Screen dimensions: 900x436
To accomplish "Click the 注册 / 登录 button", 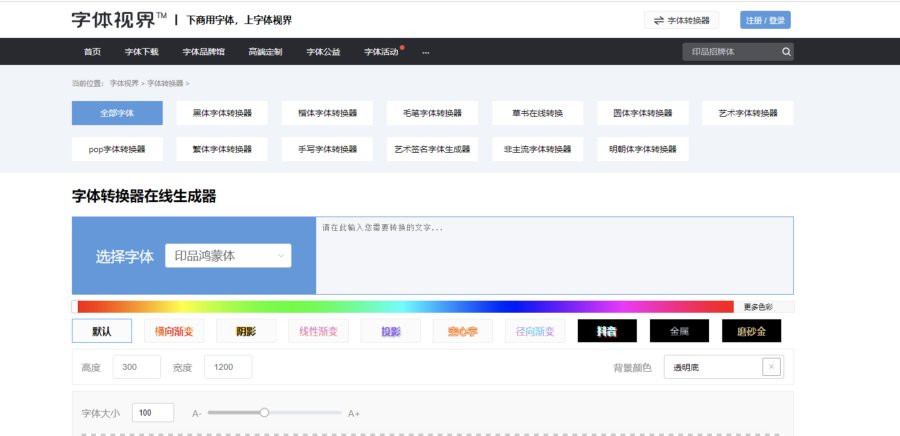I will pyautogui.click(x=765, y=20).
